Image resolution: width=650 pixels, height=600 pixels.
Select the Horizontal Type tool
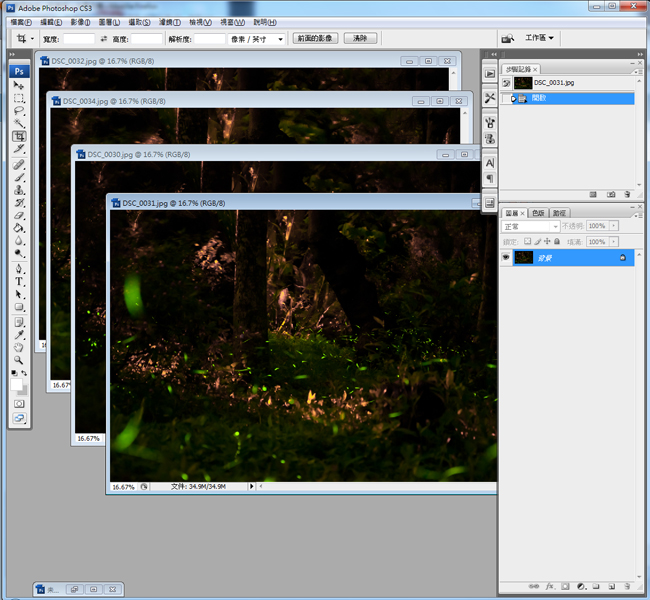[19, 282]
